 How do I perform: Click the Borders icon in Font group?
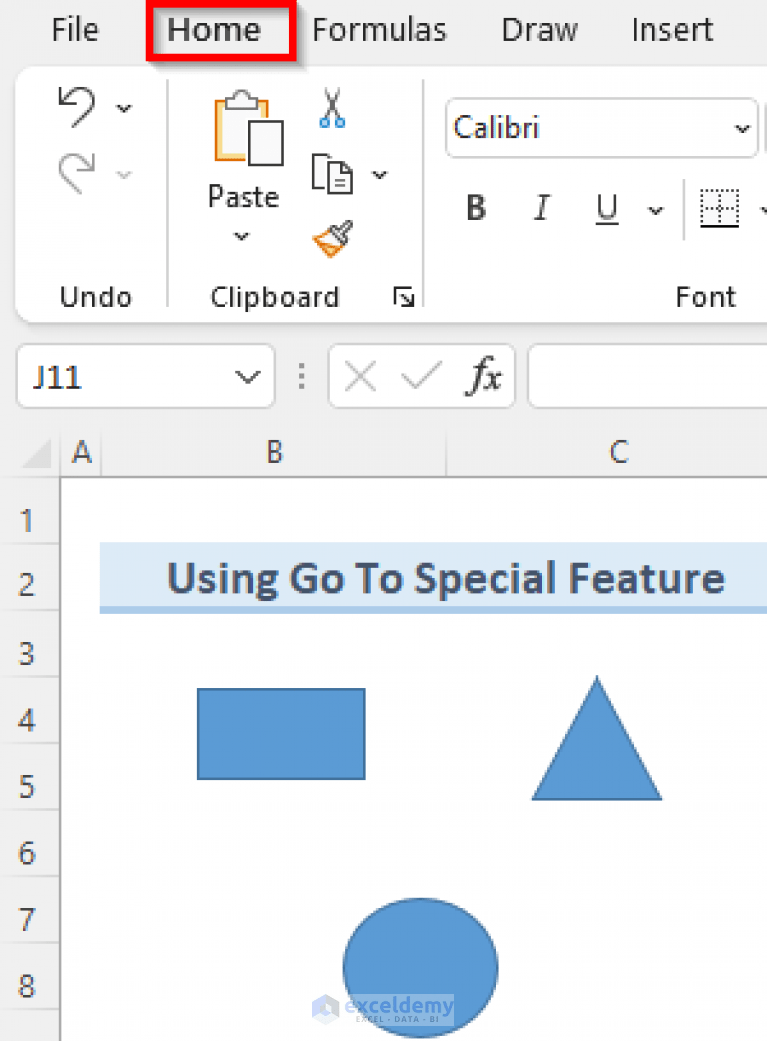tap(719, 208)
